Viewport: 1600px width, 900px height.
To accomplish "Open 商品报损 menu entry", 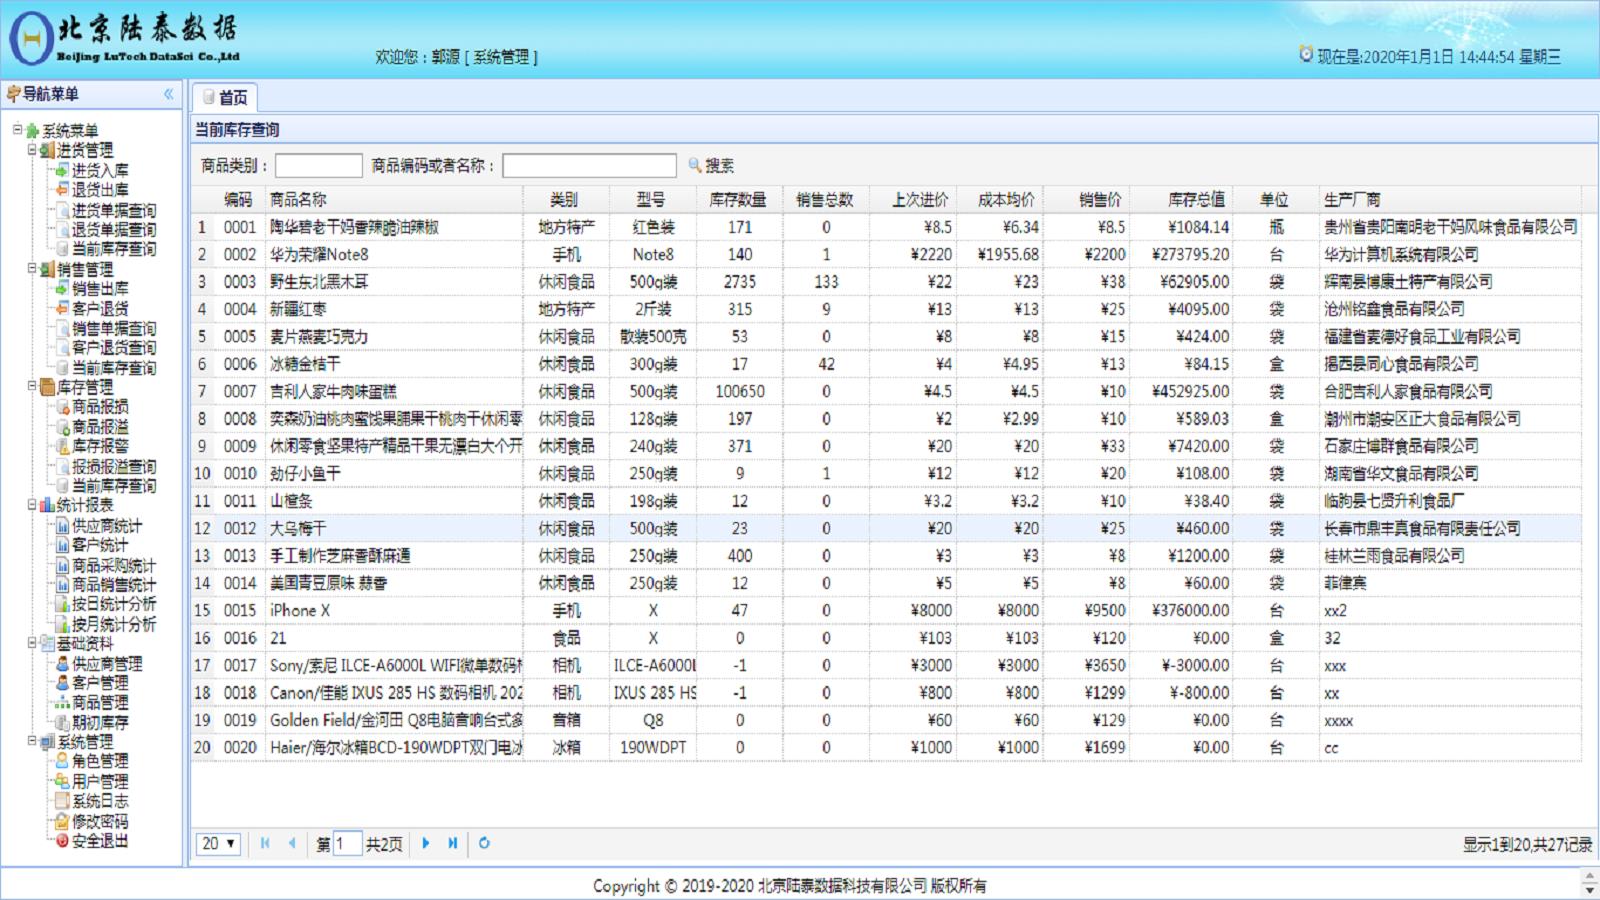I will click(x=100, y=407).
